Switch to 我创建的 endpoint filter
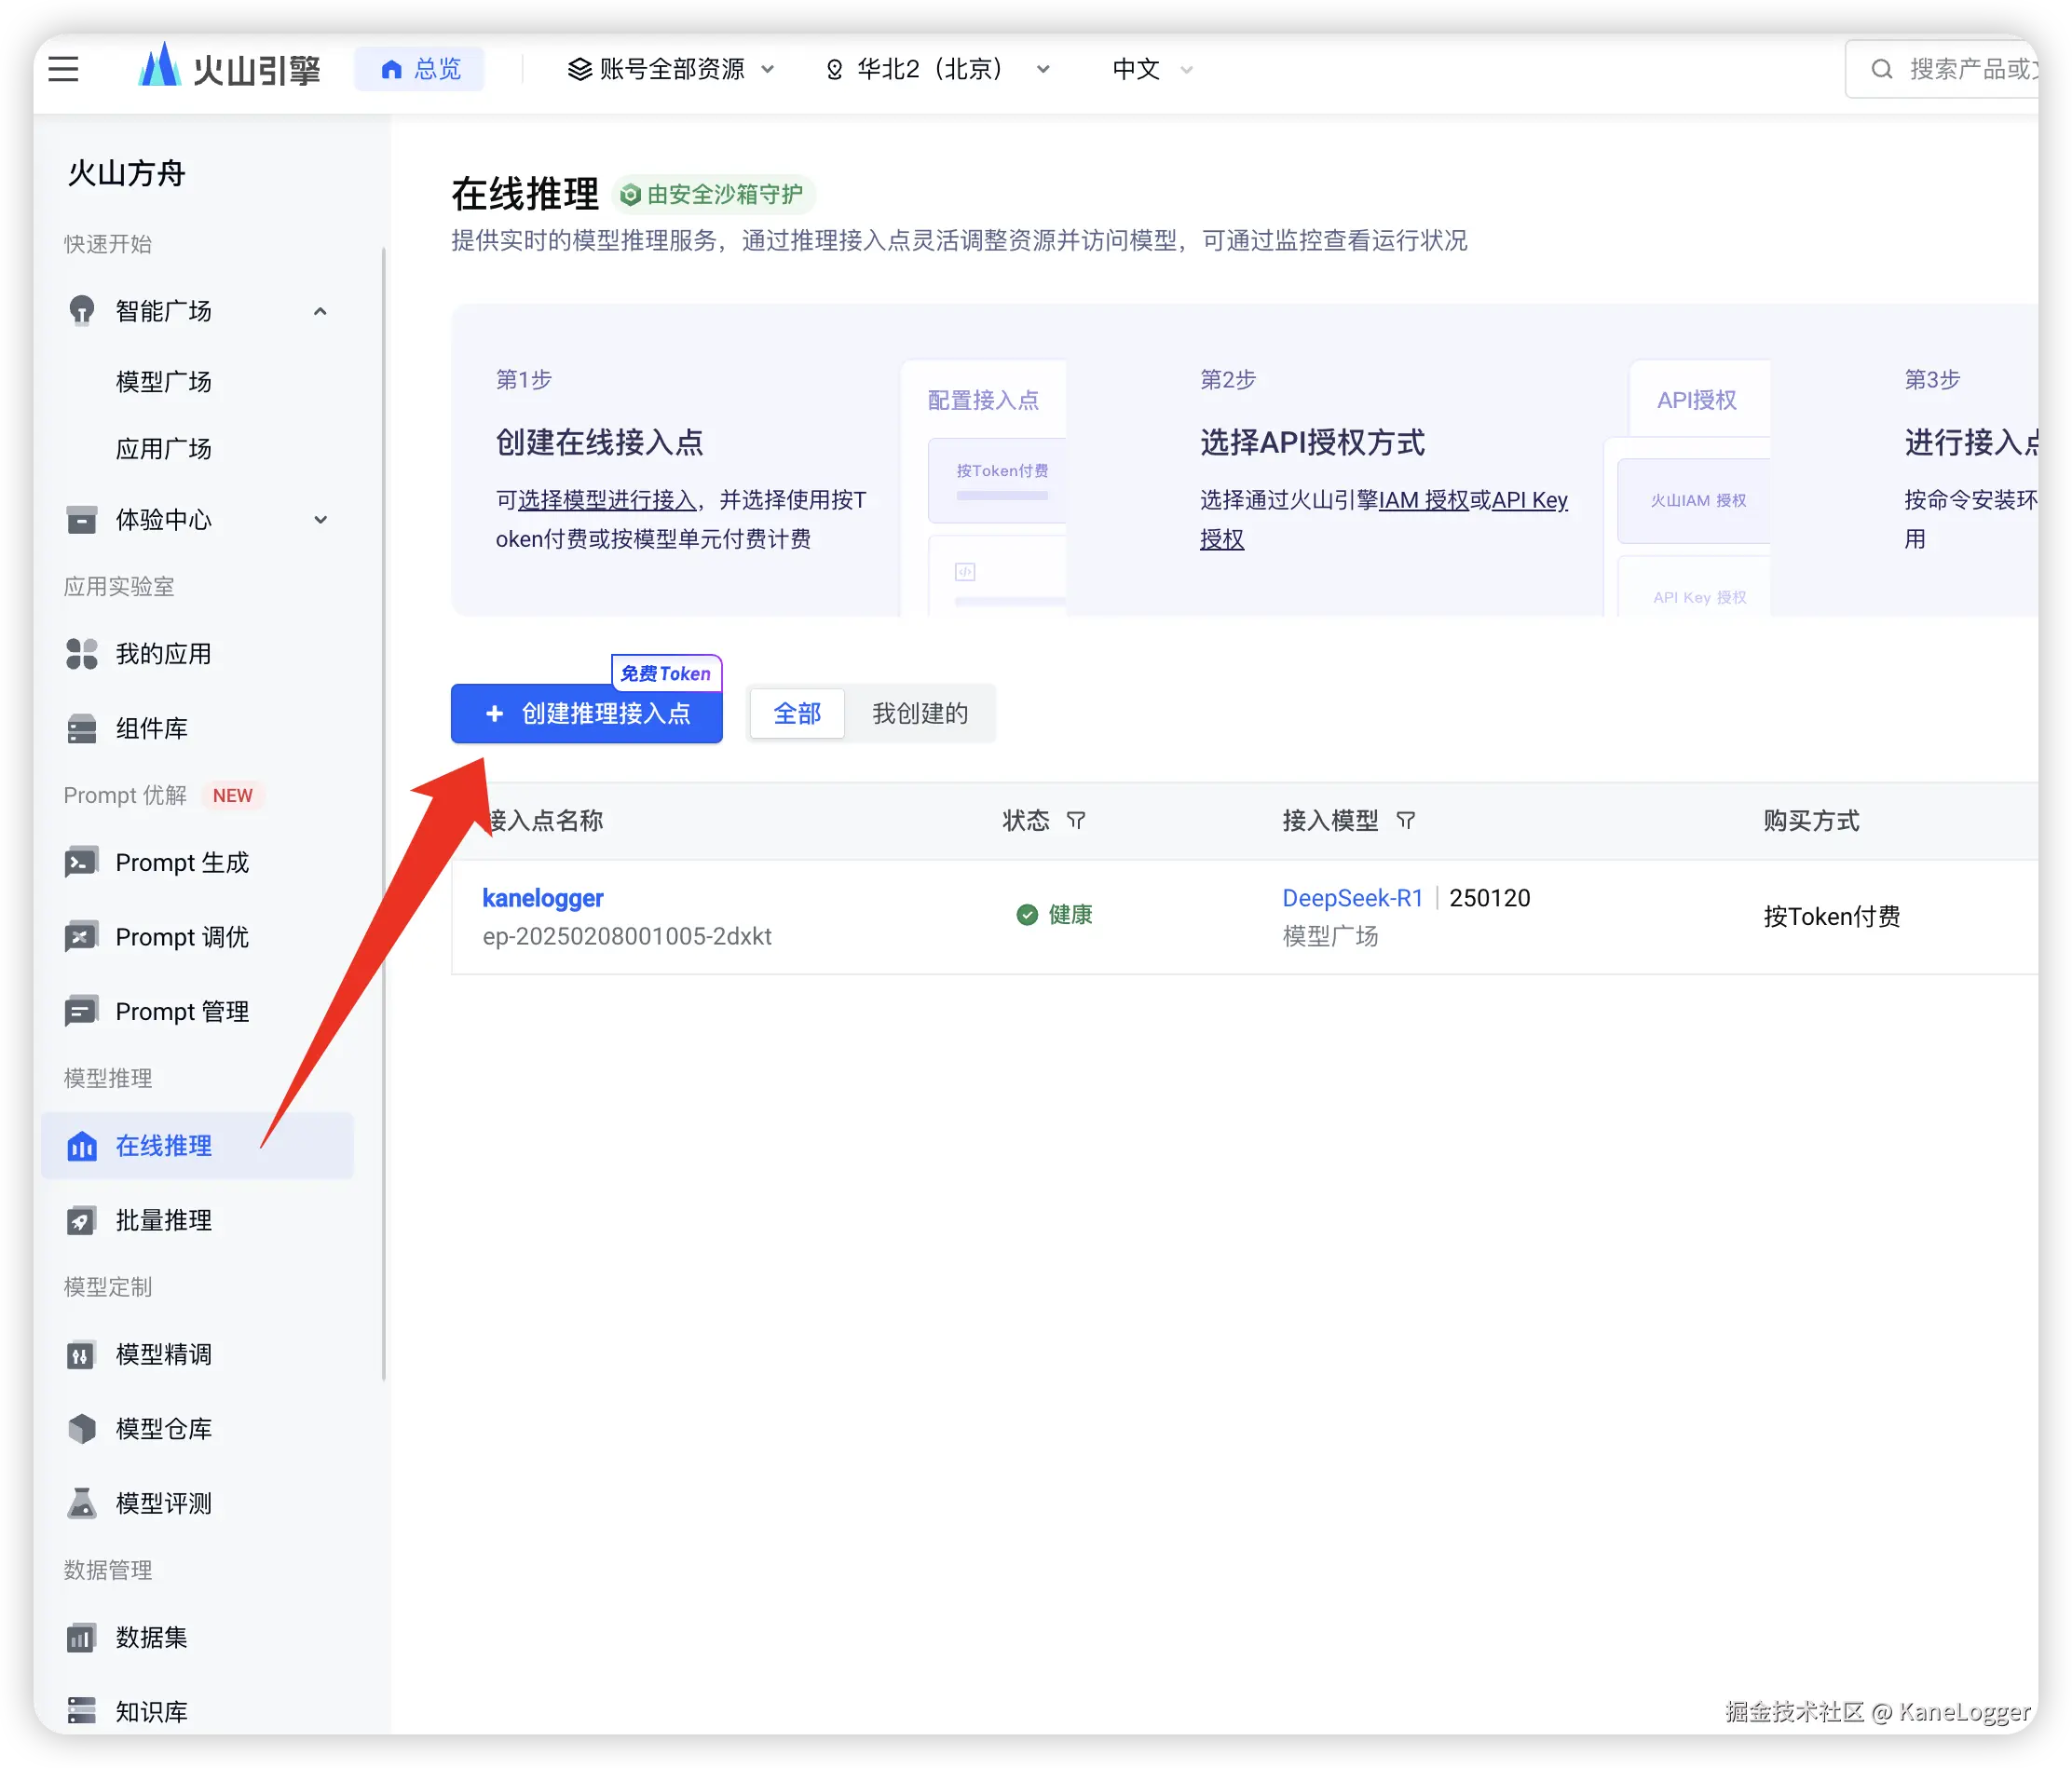The width and height of the screenshot is (2072, 1768). click(x=920, y=714)
